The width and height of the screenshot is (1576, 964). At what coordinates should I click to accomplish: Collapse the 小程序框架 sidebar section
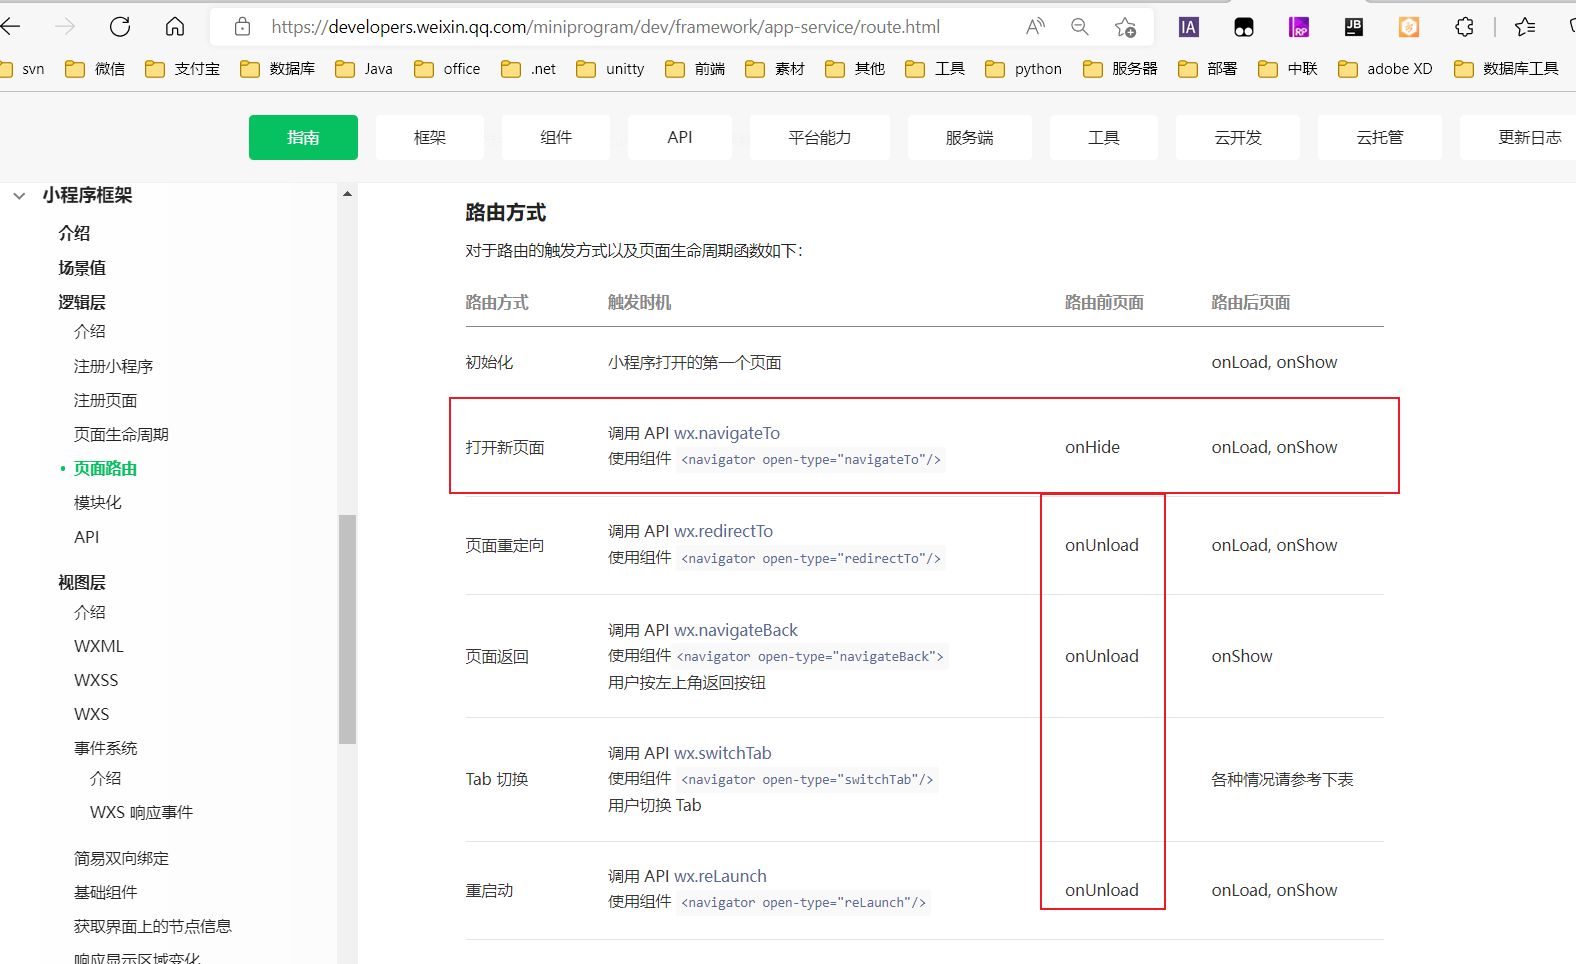19,196
